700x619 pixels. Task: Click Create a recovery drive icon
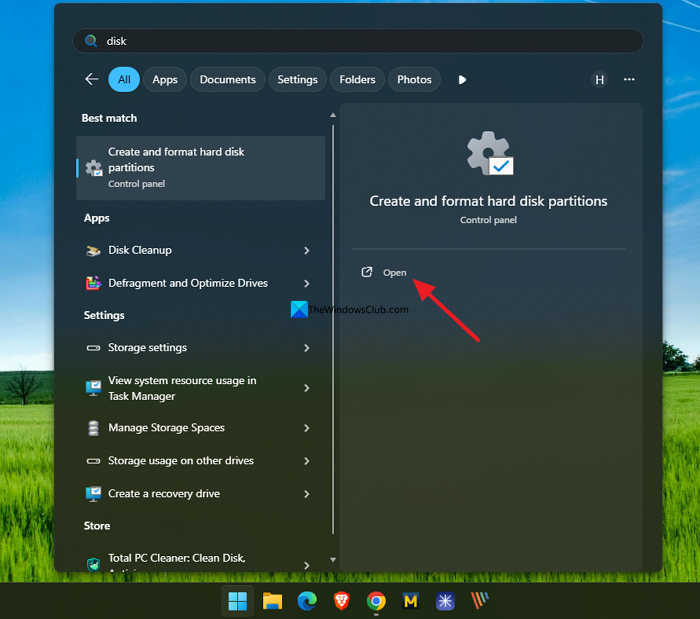pyautogui.click(x=93, y=494)
